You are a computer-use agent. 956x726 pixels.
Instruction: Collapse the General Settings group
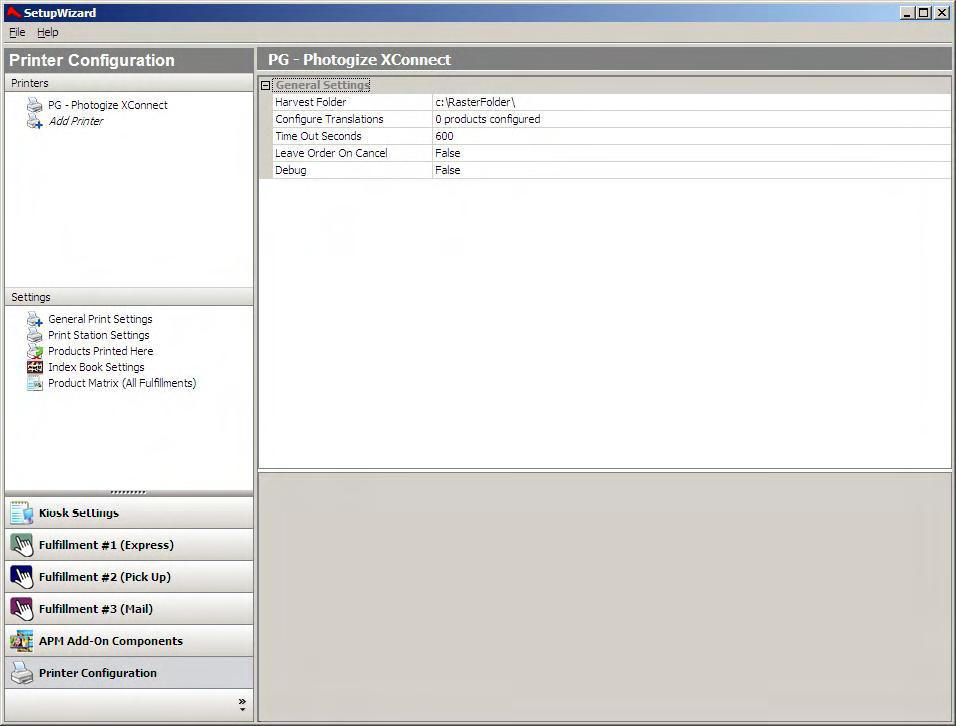pos(265,85)
